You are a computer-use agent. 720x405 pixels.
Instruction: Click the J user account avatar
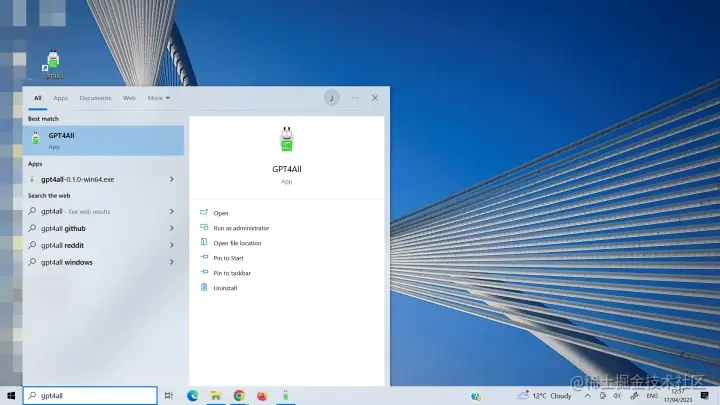332,98
